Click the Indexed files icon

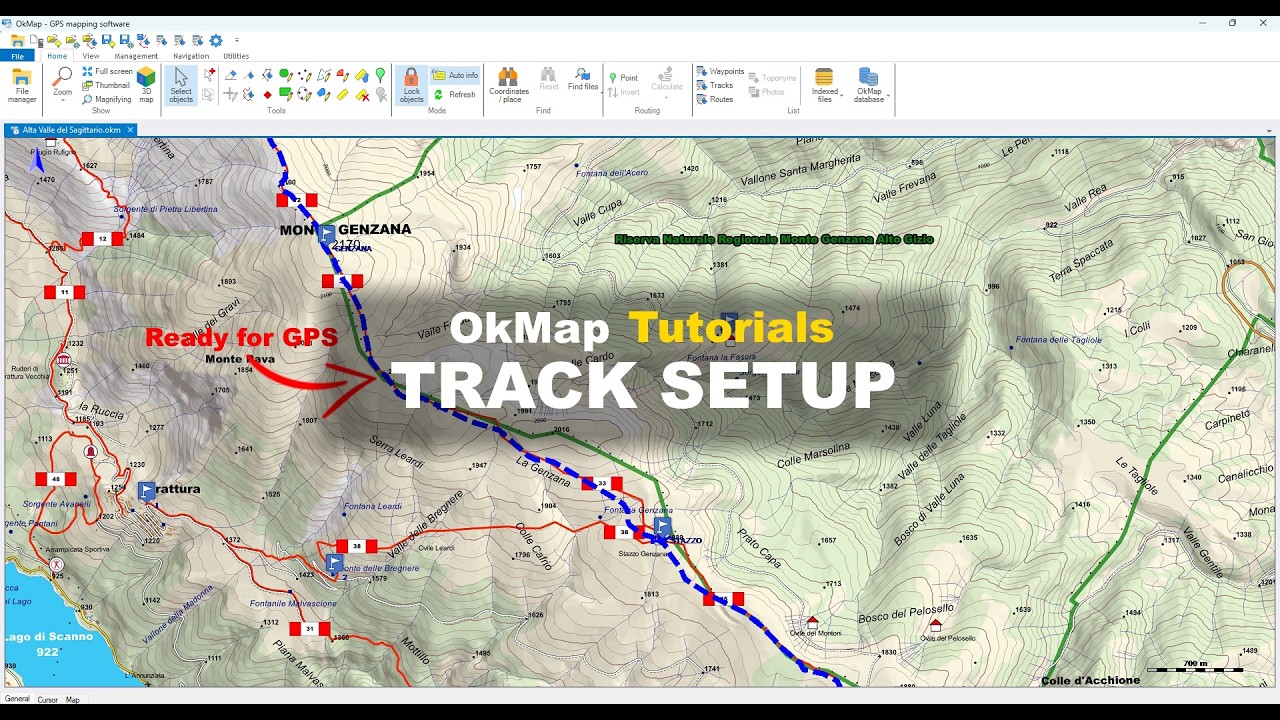pyautogui.click(x=824, y=77)
